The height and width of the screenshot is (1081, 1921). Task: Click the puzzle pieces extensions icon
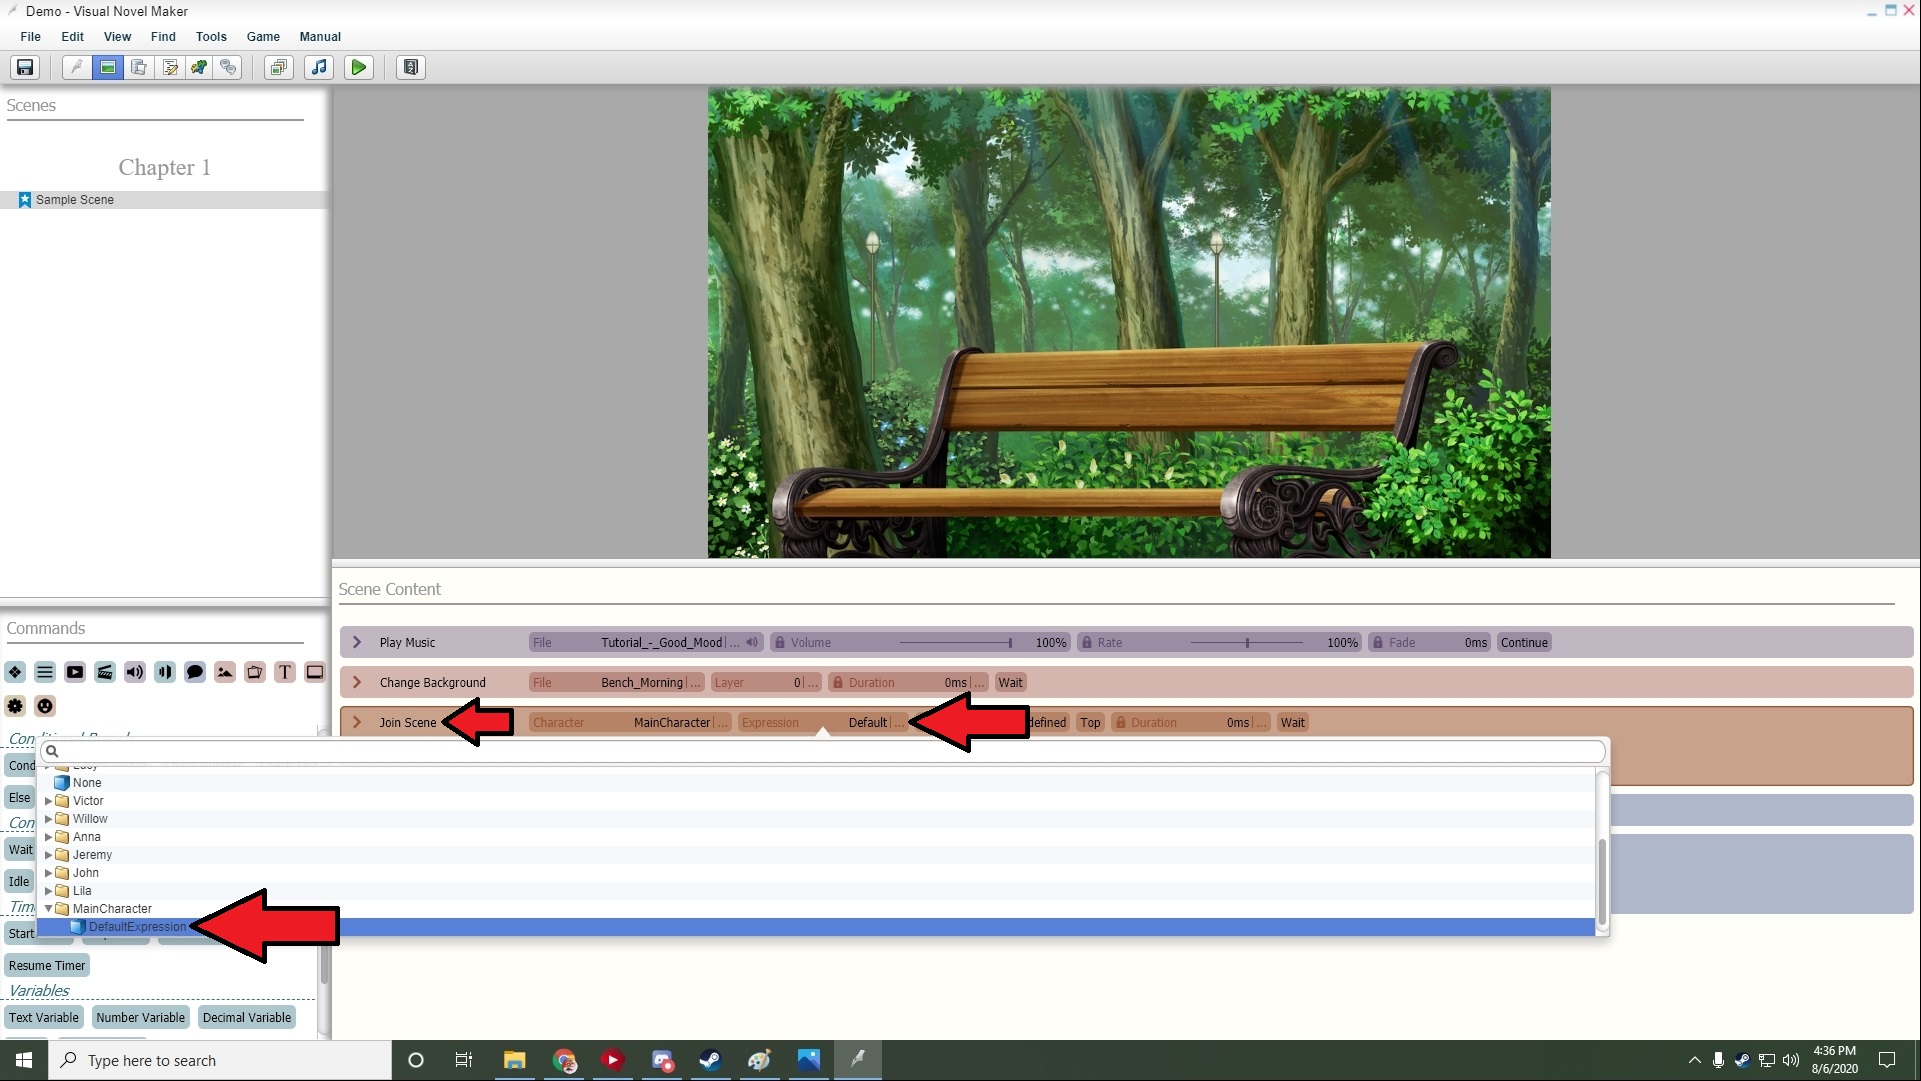[x=200, y=67]
